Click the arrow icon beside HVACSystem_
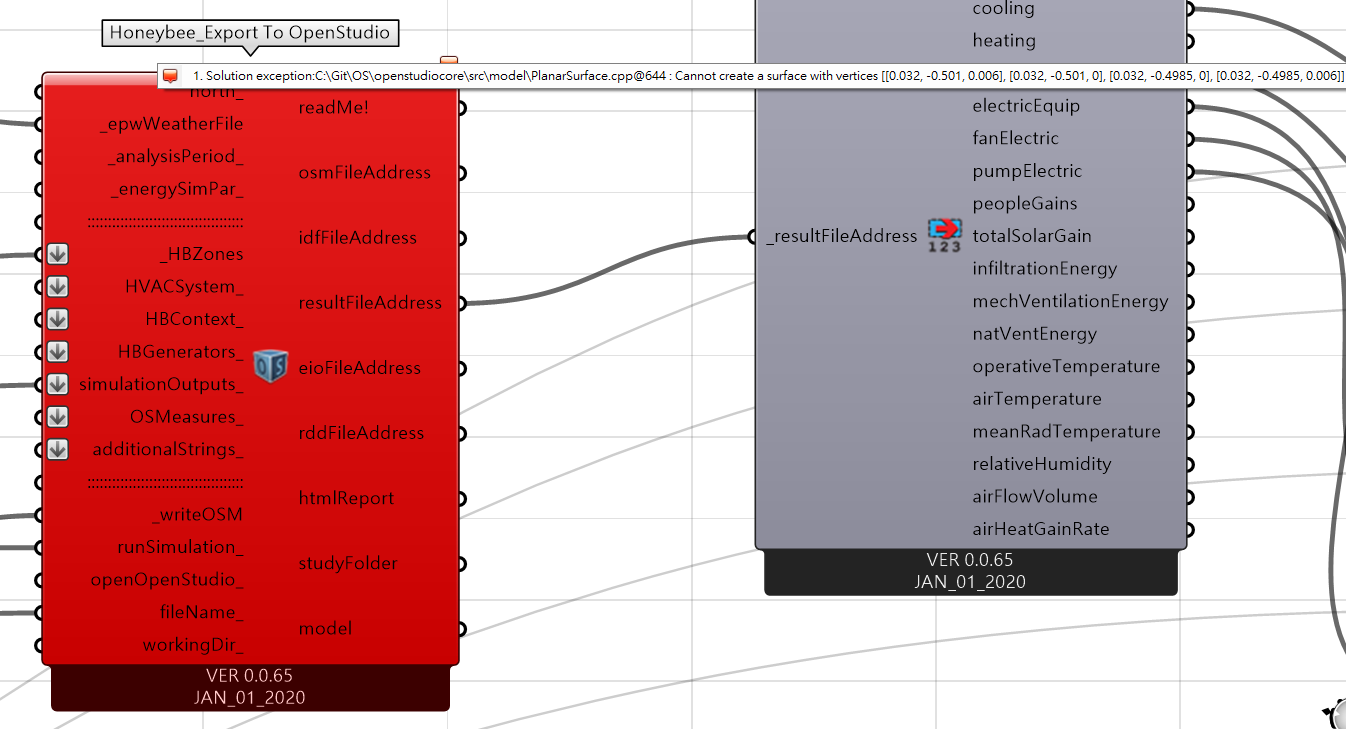Screen dimensions: 1346x729 (x=58, y=287)
